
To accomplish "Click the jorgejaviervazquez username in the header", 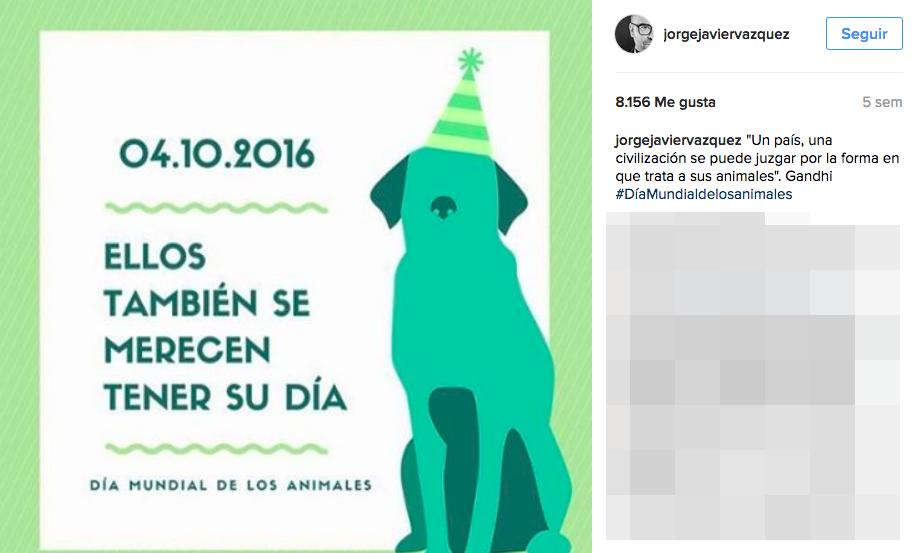I will click(726, 34).
